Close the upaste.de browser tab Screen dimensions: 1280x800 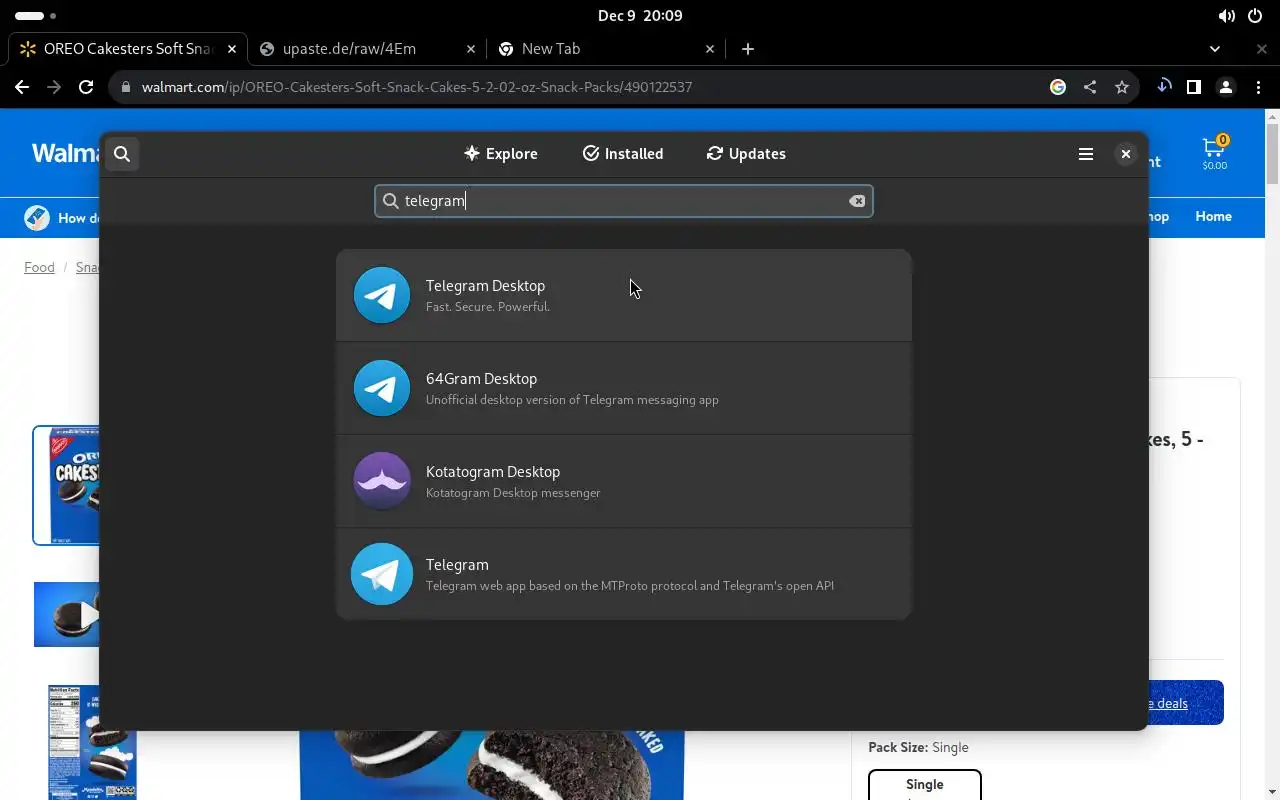pyautogui.click(x=472, y=48)
